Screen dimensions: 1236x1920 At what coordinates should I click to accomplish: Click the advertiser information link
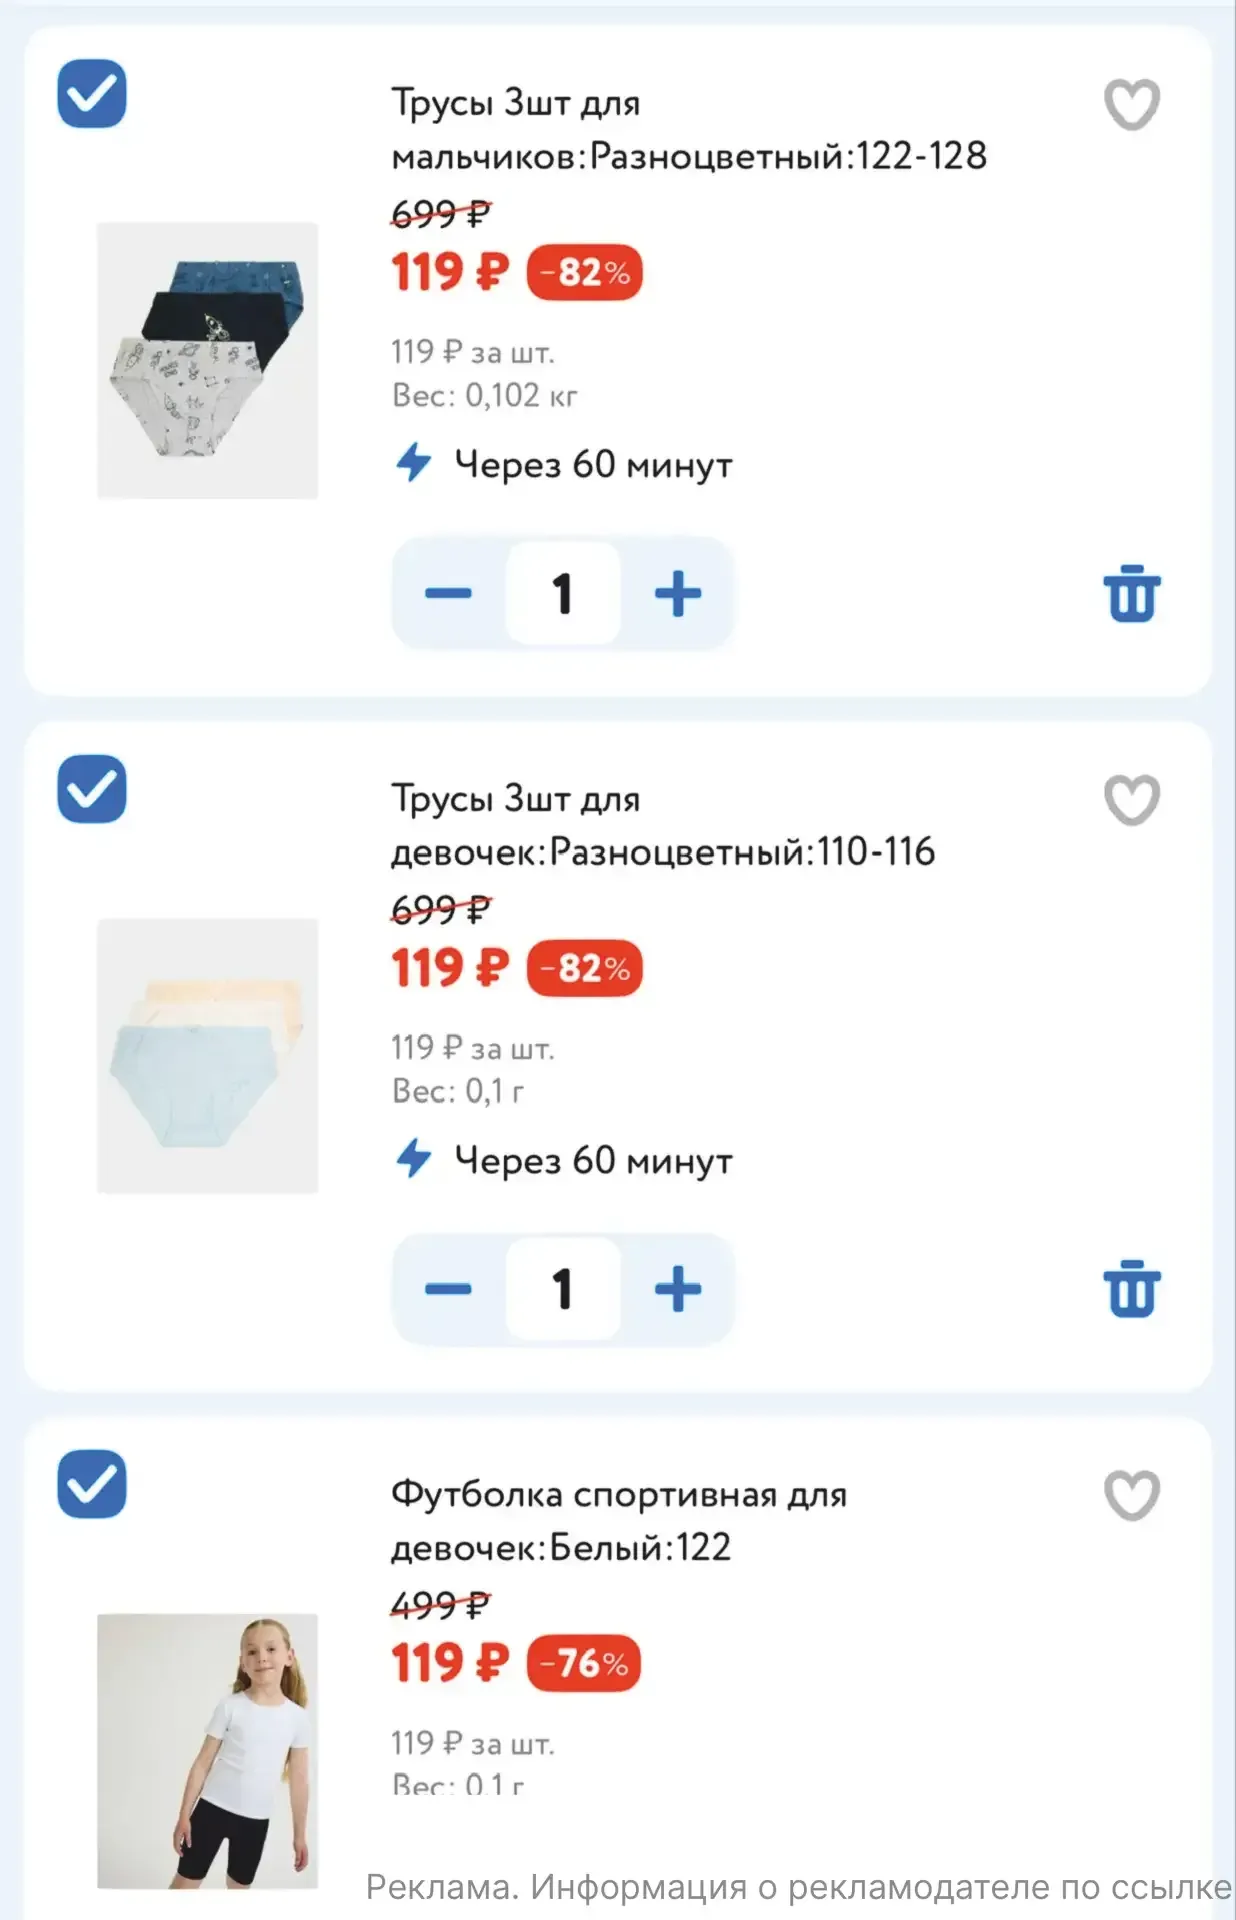pyautogui.click(x=798, y=1887)
